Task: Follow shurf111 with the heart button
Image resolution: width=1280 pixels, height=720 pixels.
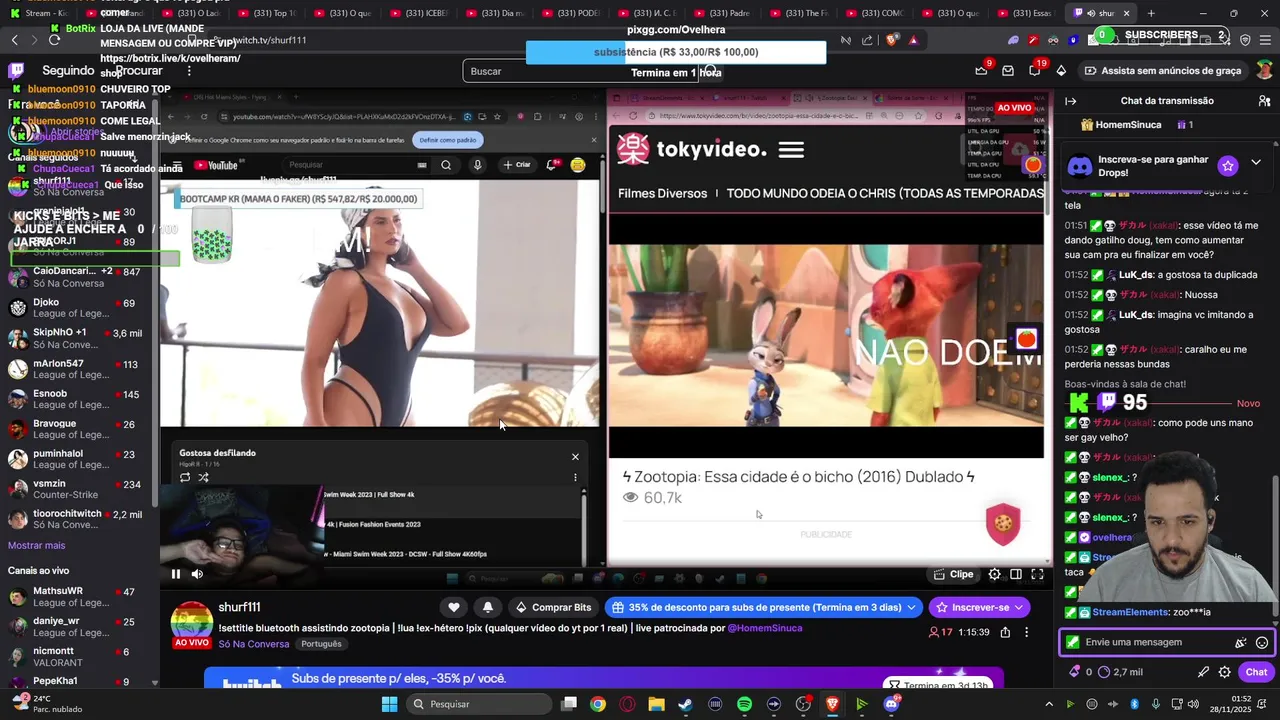Action: pyautogui.click(x=453, y=607)
